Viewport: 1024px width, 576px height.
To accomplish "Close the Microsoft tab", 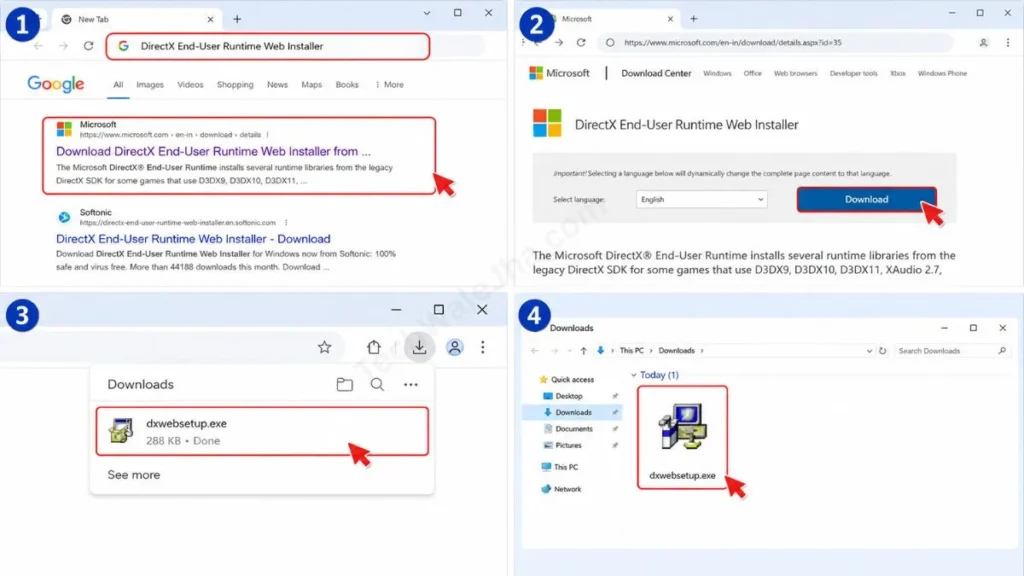I will tap(670, 19).
